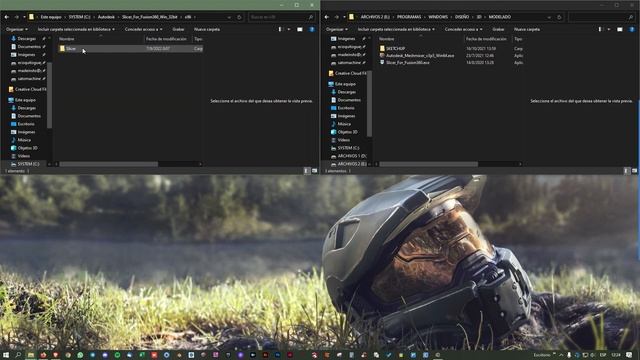The height and width of the screenshot is (360, 640).
Task: Open 'Incluir carpeta seleccionada en biblioteca' in right window
Action: coord(396,29)
